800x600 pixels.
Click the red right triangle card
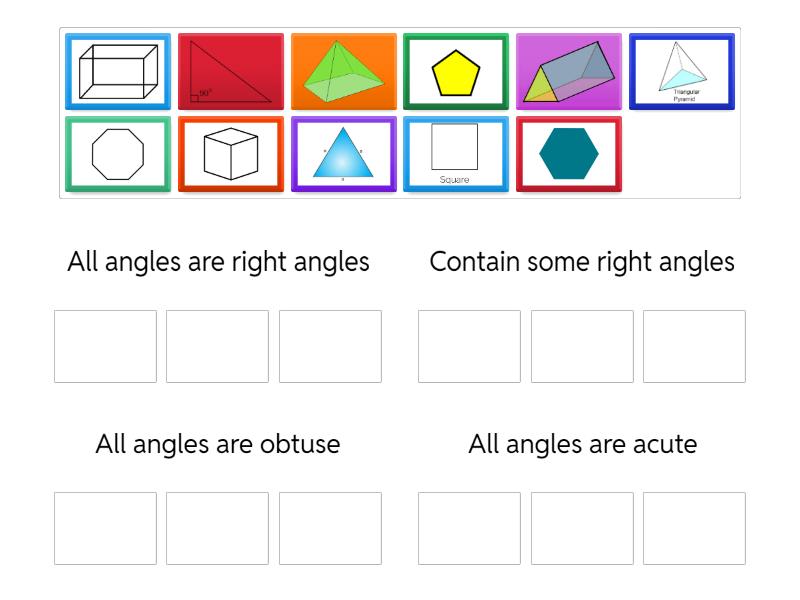tap(231, 71)
